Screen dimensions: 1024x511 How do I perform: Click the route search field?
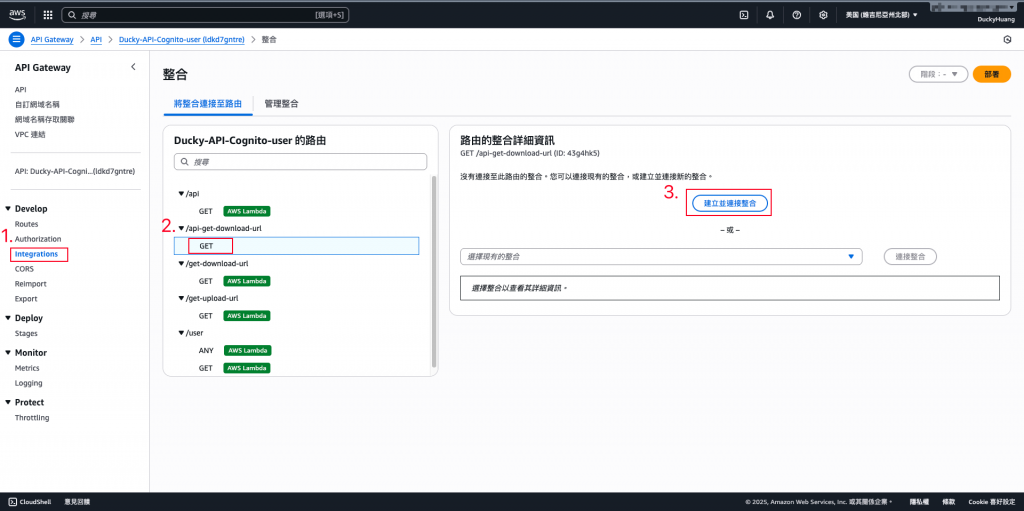point(300,161)
